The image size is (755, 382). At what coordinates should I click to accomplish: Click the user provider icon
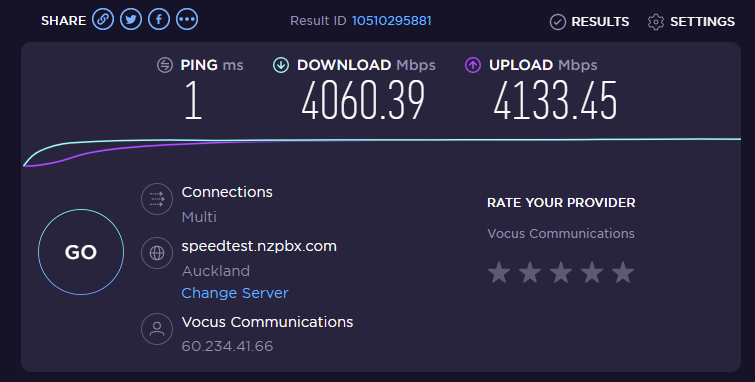157,329
